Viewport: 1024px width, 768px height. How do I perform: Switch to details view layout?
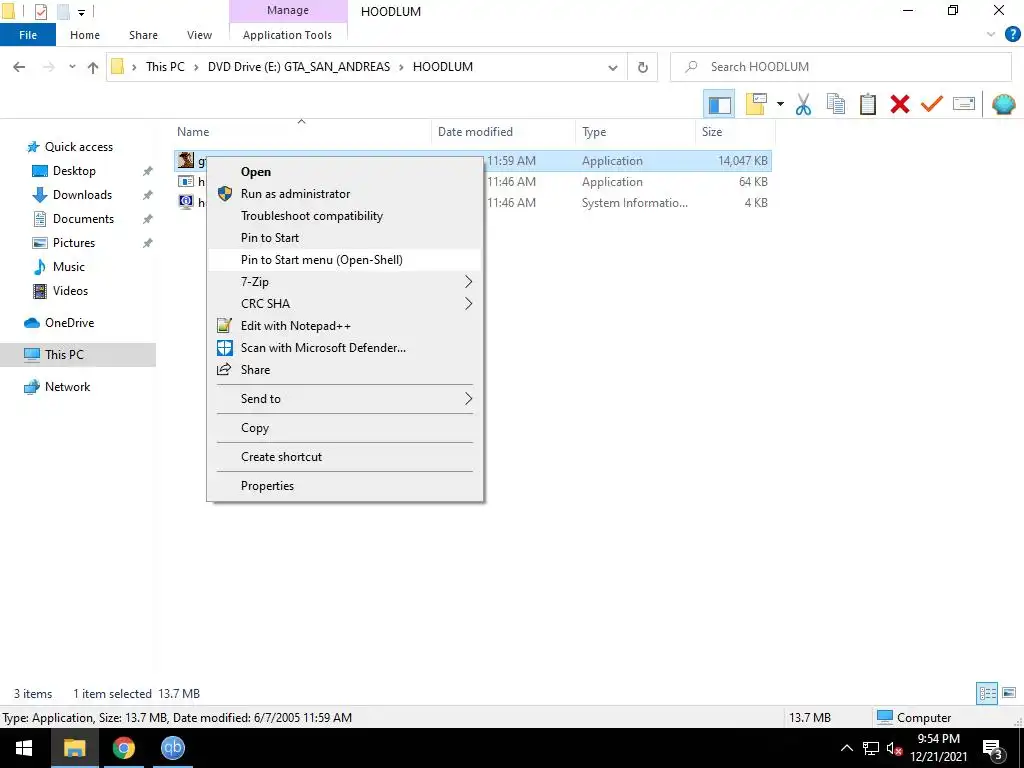click(x=987, y=693)
